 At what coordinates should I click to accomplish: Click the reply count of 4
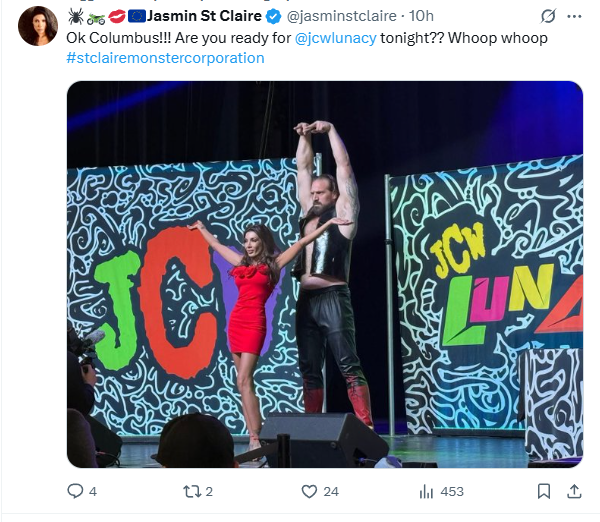pos(93,491)
